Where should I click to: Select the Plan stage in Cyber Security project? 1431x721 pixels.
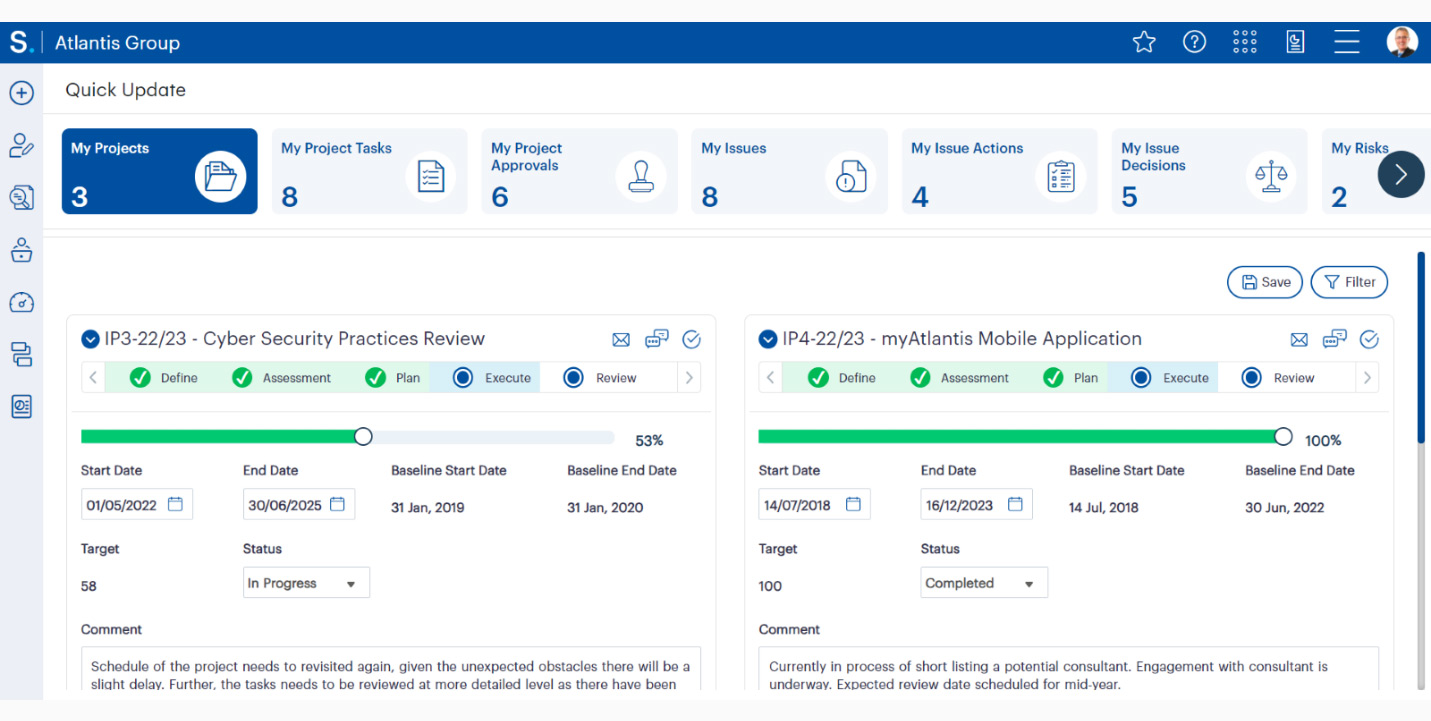tap(393, 378)
